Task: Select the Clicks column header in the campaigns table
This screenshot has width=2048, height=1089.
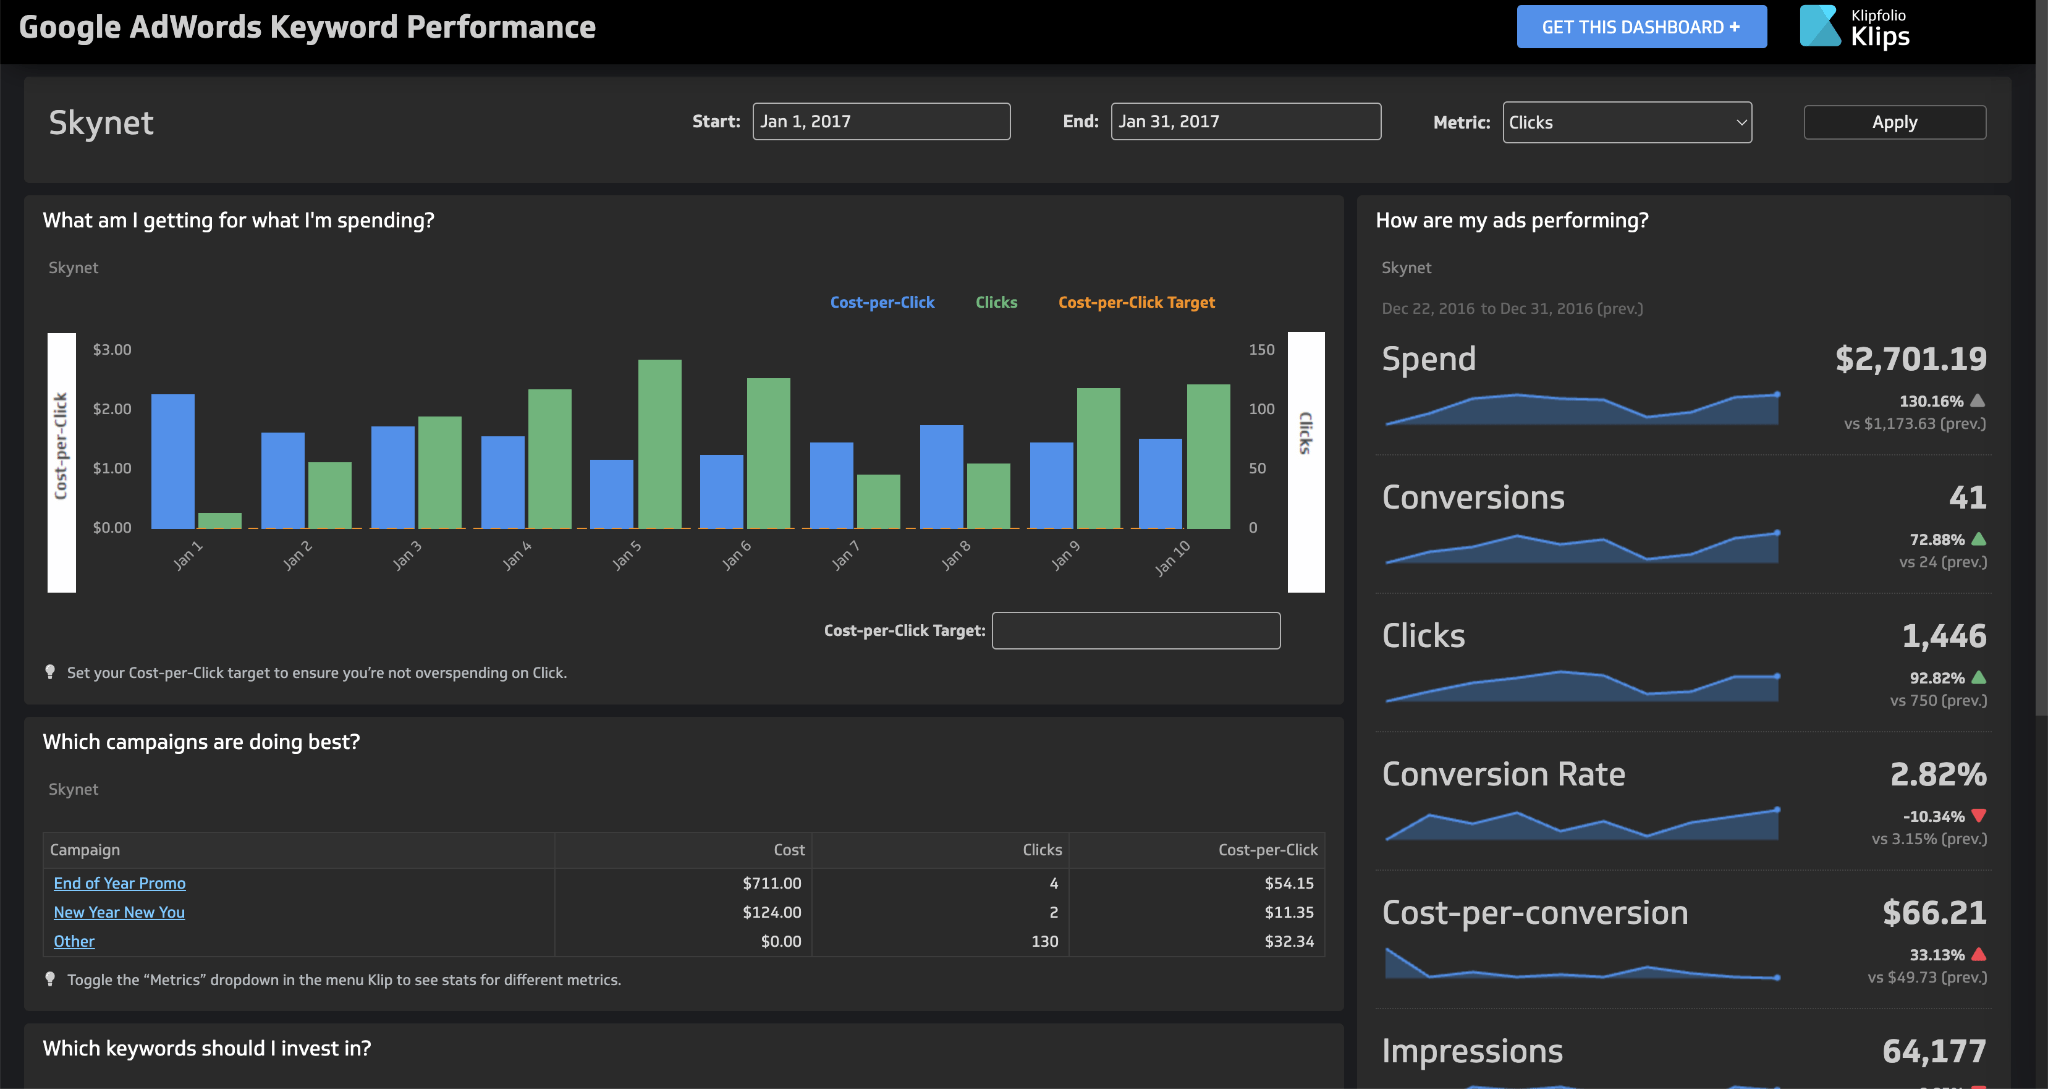Action: click(1042, 849)
